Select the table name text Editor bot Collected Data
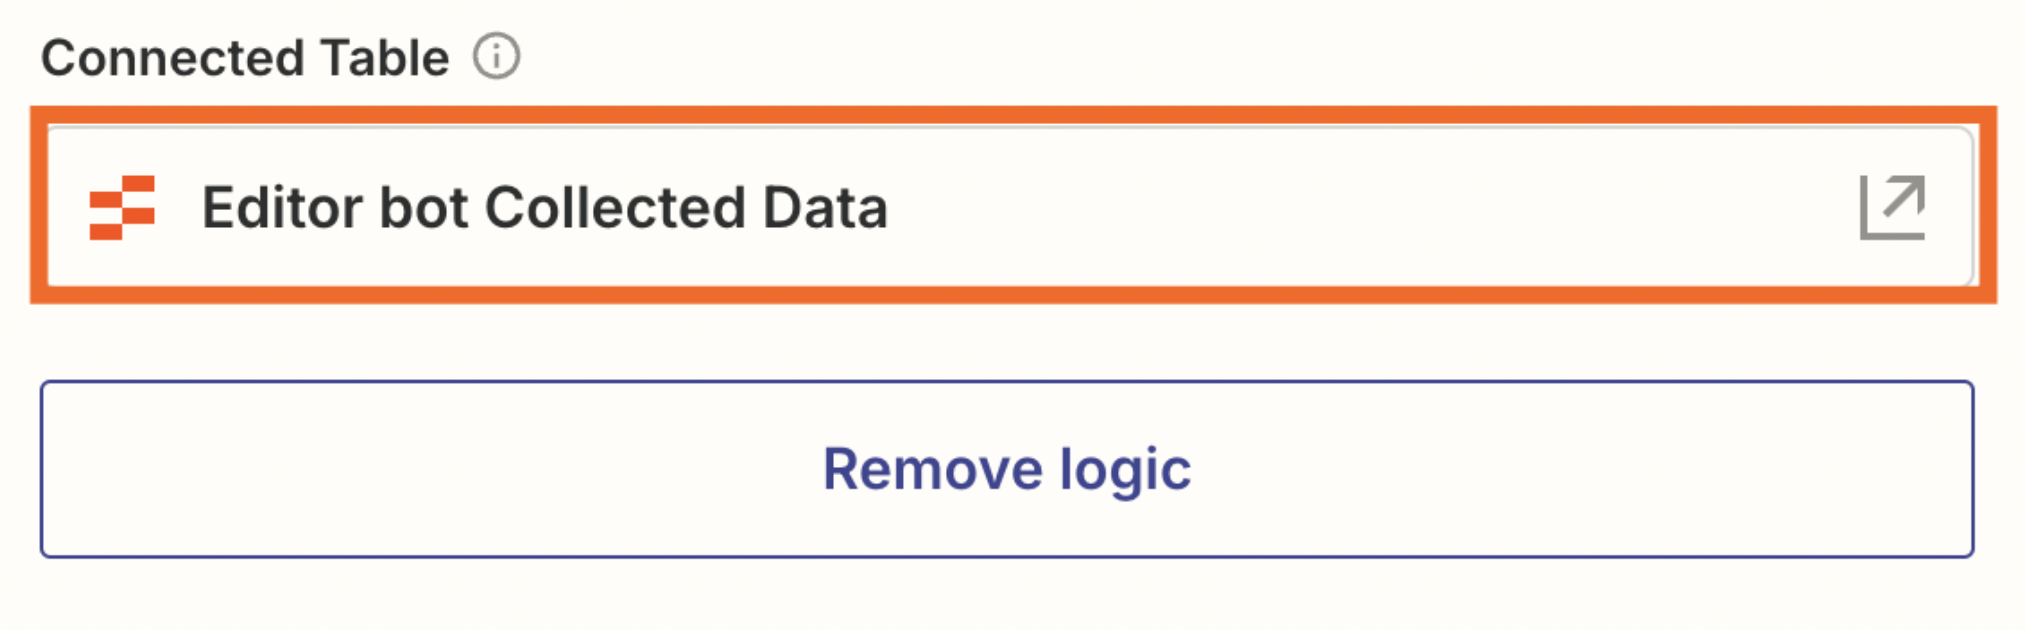Screen dimensions: 2026x630 point(545,208)
